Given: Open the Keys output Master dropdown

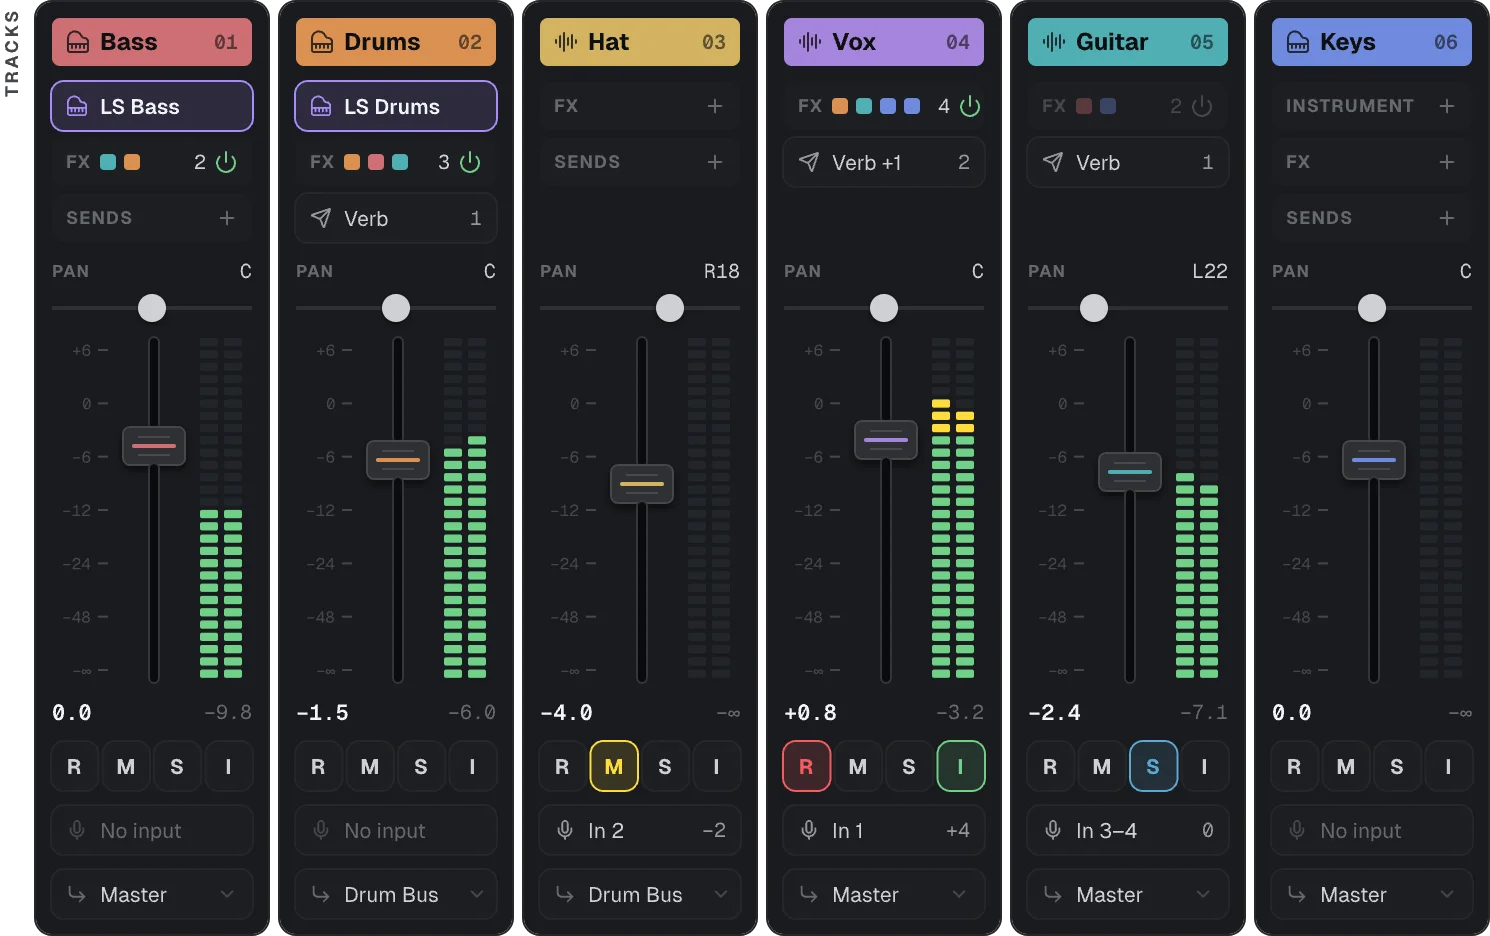Looking at the screenshot, I should (x=1372, y=894).
